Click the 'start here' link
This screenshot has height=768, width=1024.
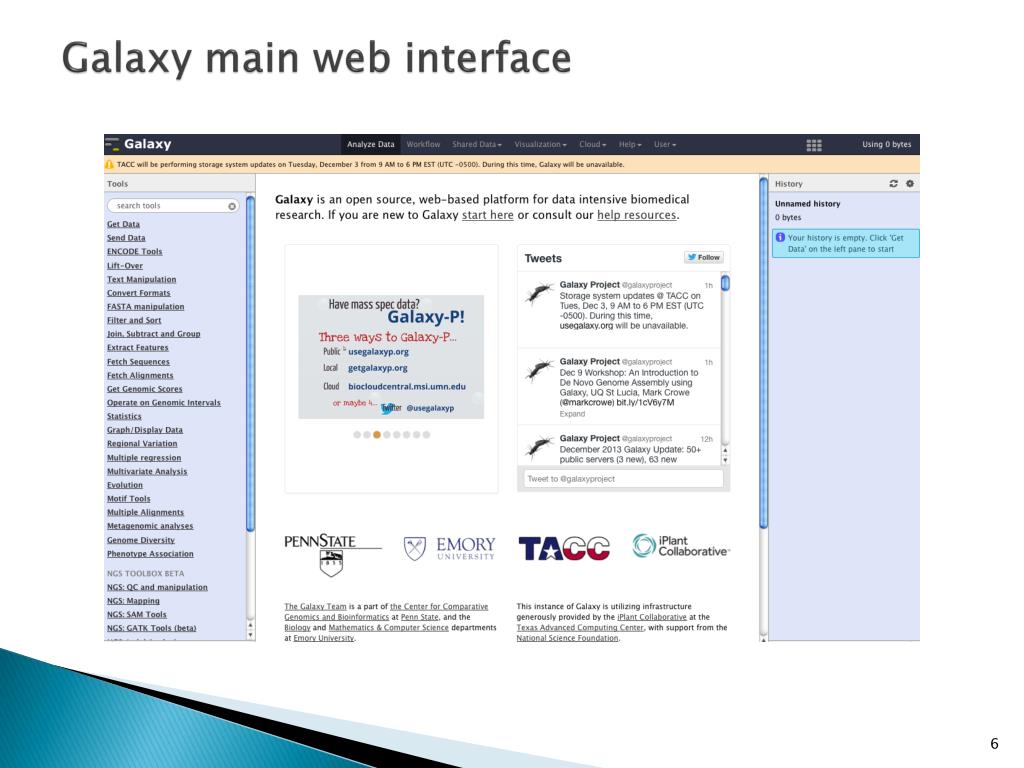coord(488,215)
